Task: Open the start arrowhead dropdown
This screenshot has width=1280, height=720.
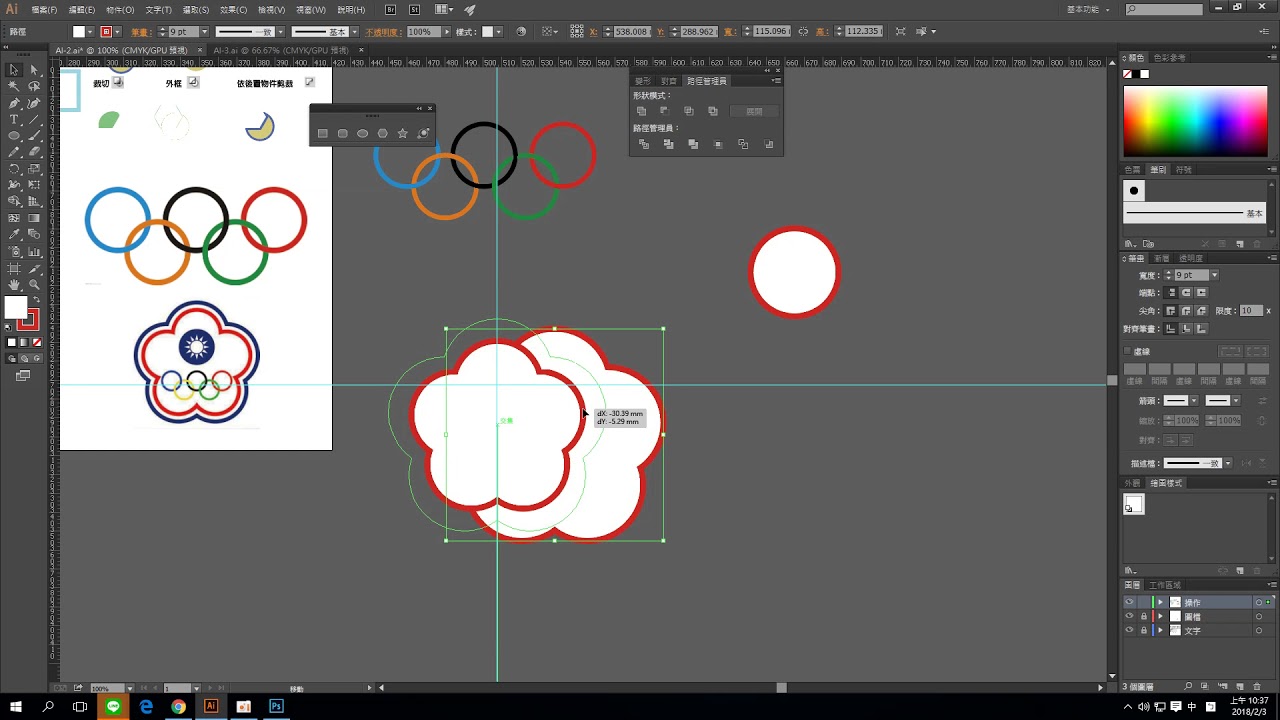Action: pos(1193,400)
